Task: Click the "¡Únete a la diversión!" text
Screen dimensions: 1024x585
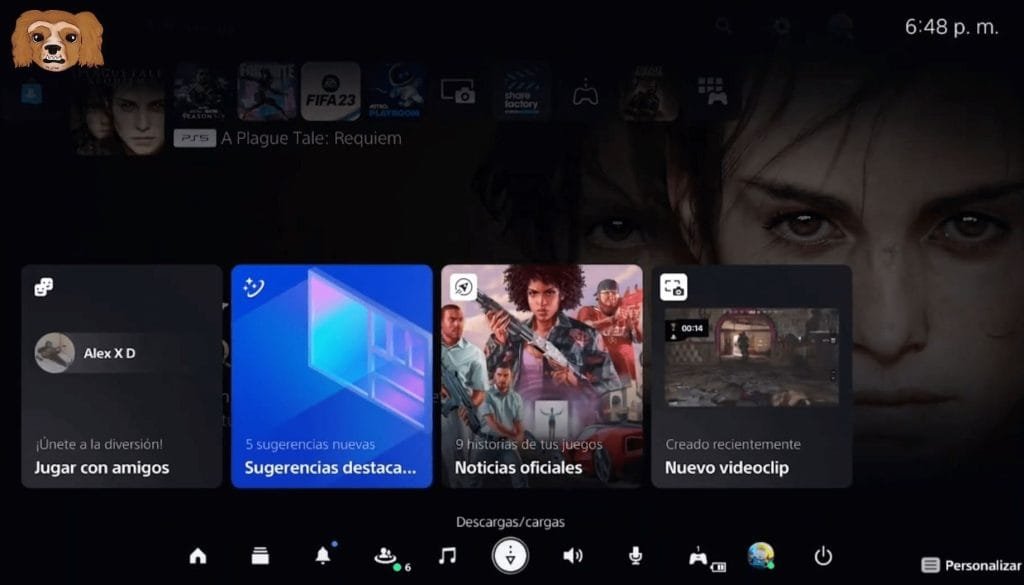Action: 99,445
